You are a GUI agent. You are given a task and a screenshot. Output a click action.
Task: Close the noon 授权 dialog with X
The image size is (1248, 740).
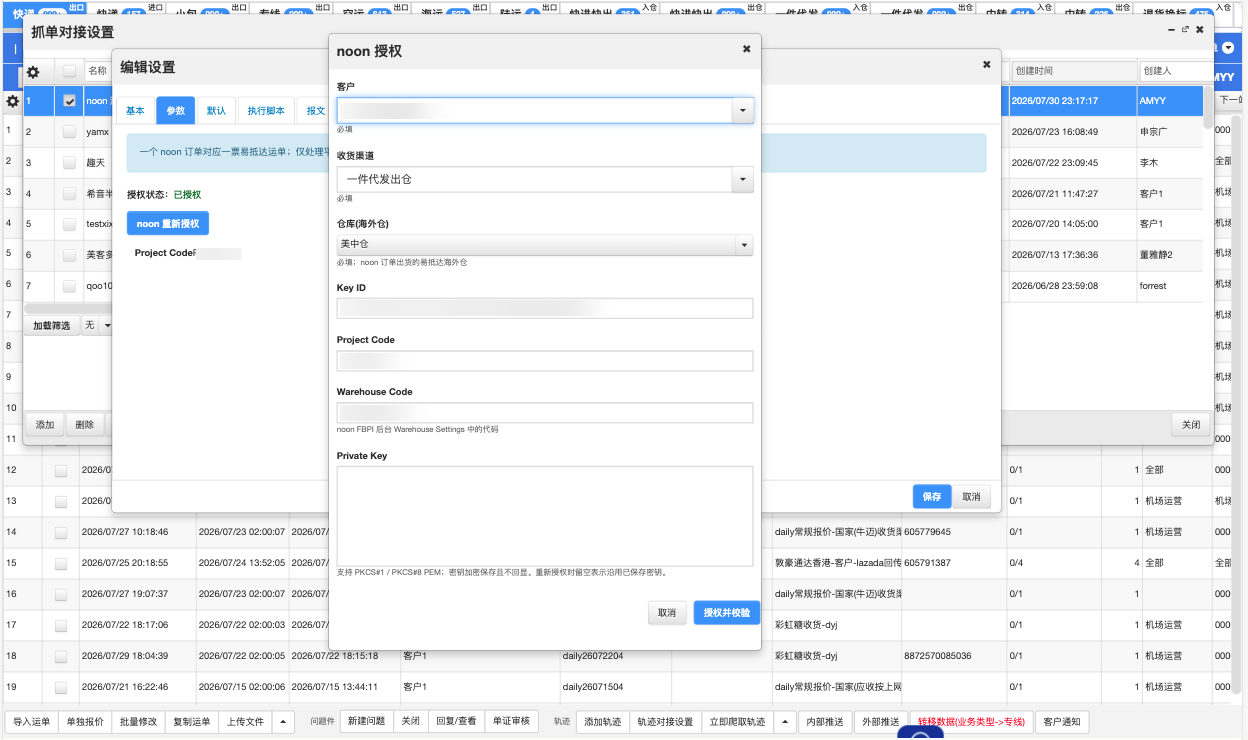tap(746, 49)
